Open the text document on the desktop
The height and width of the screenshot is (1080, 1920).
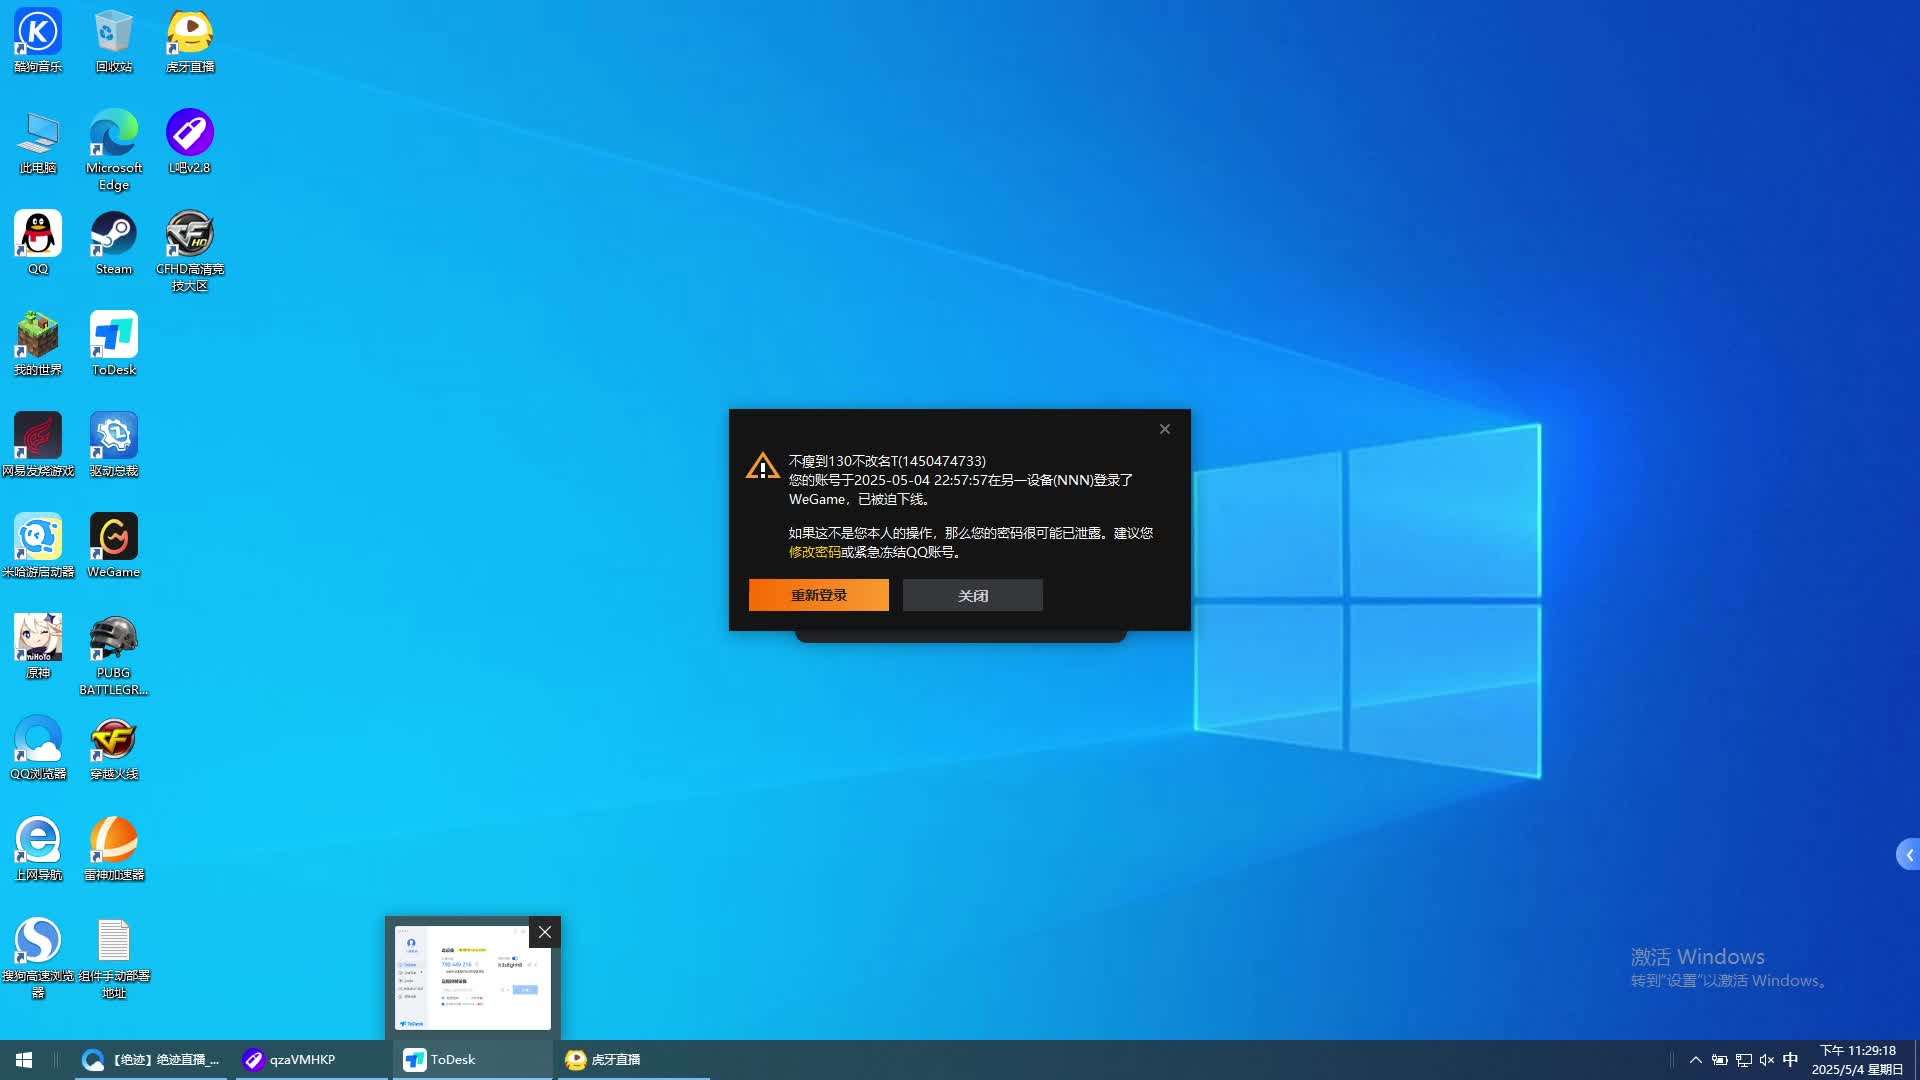click(114, 958)
